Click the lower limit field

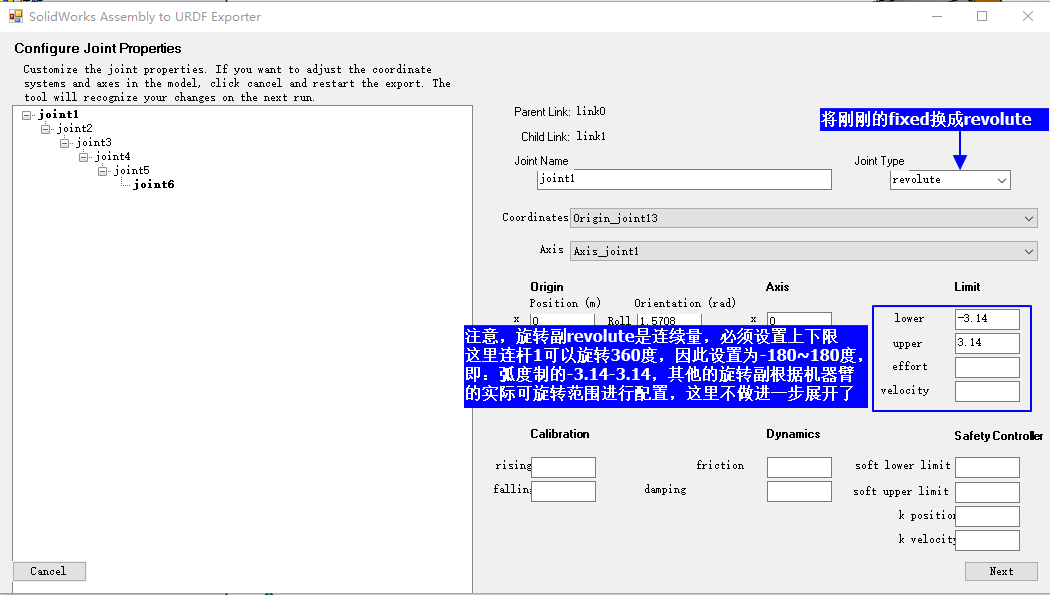pyautogui.click(x=987, y=319)
